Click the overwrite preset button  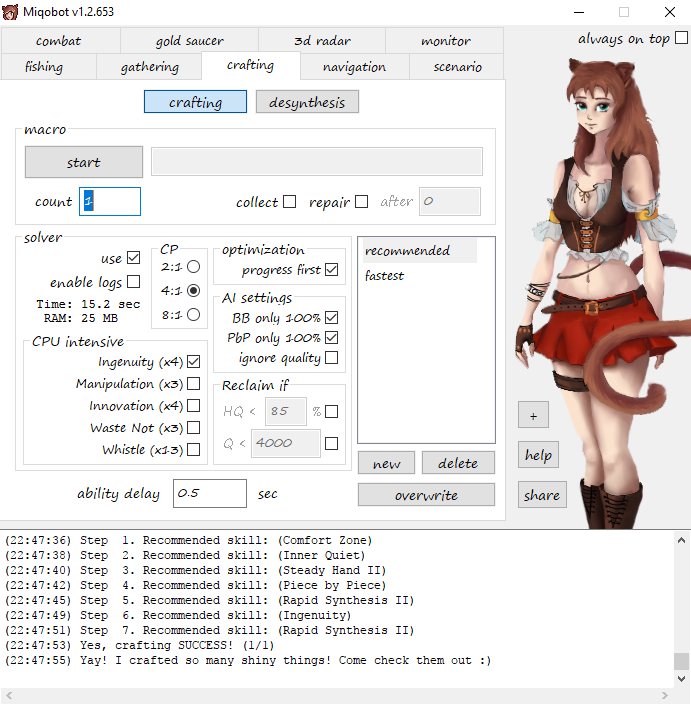427,495
